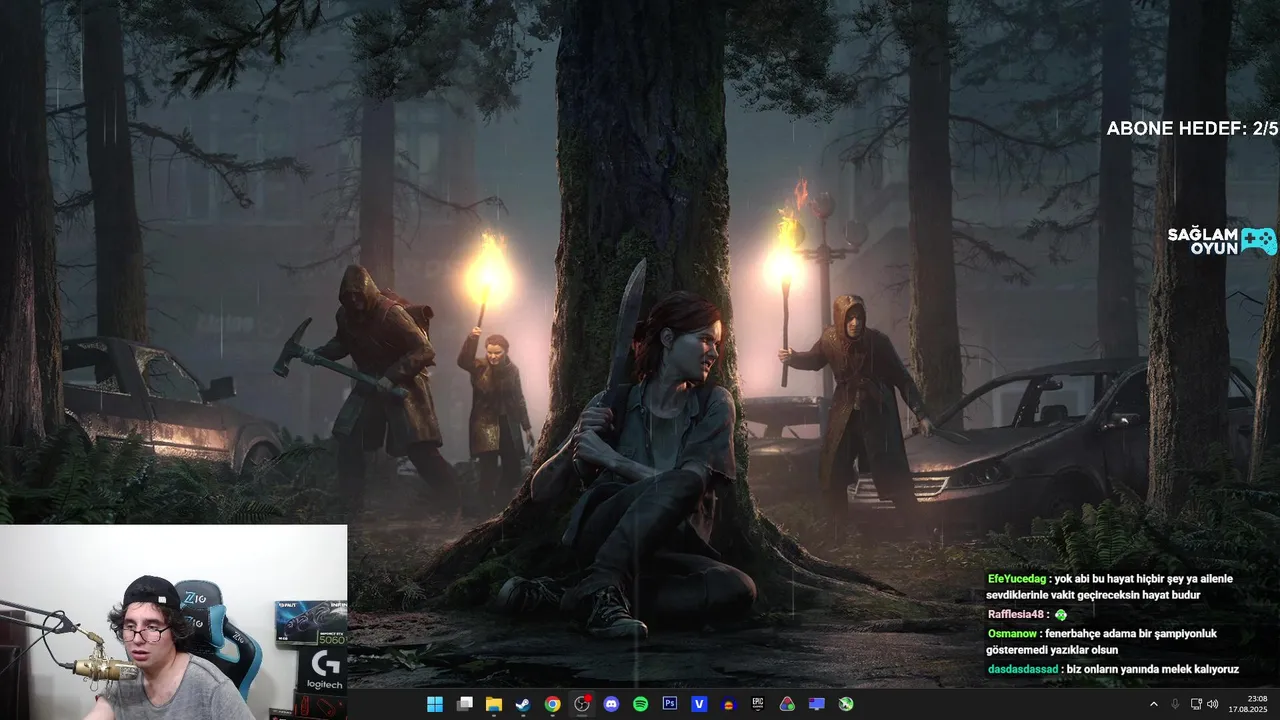Viewport: 1280px width, 720px height.
Task: Launch Spotify from the taskbar
Action: point(641,704)
